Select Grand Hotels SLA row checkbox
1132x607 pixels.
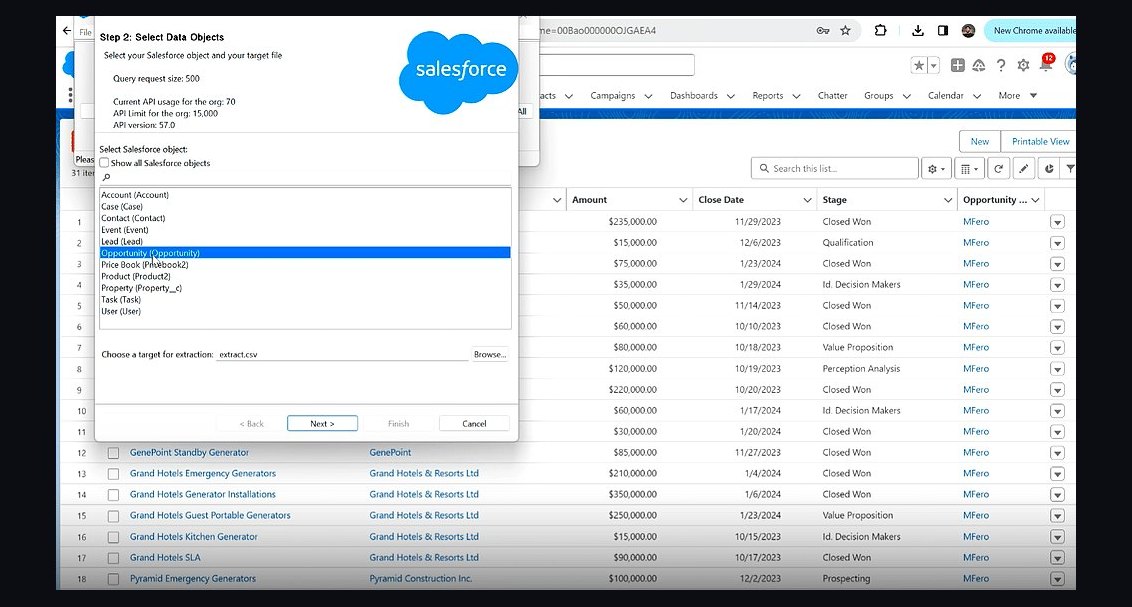point(113,558)
